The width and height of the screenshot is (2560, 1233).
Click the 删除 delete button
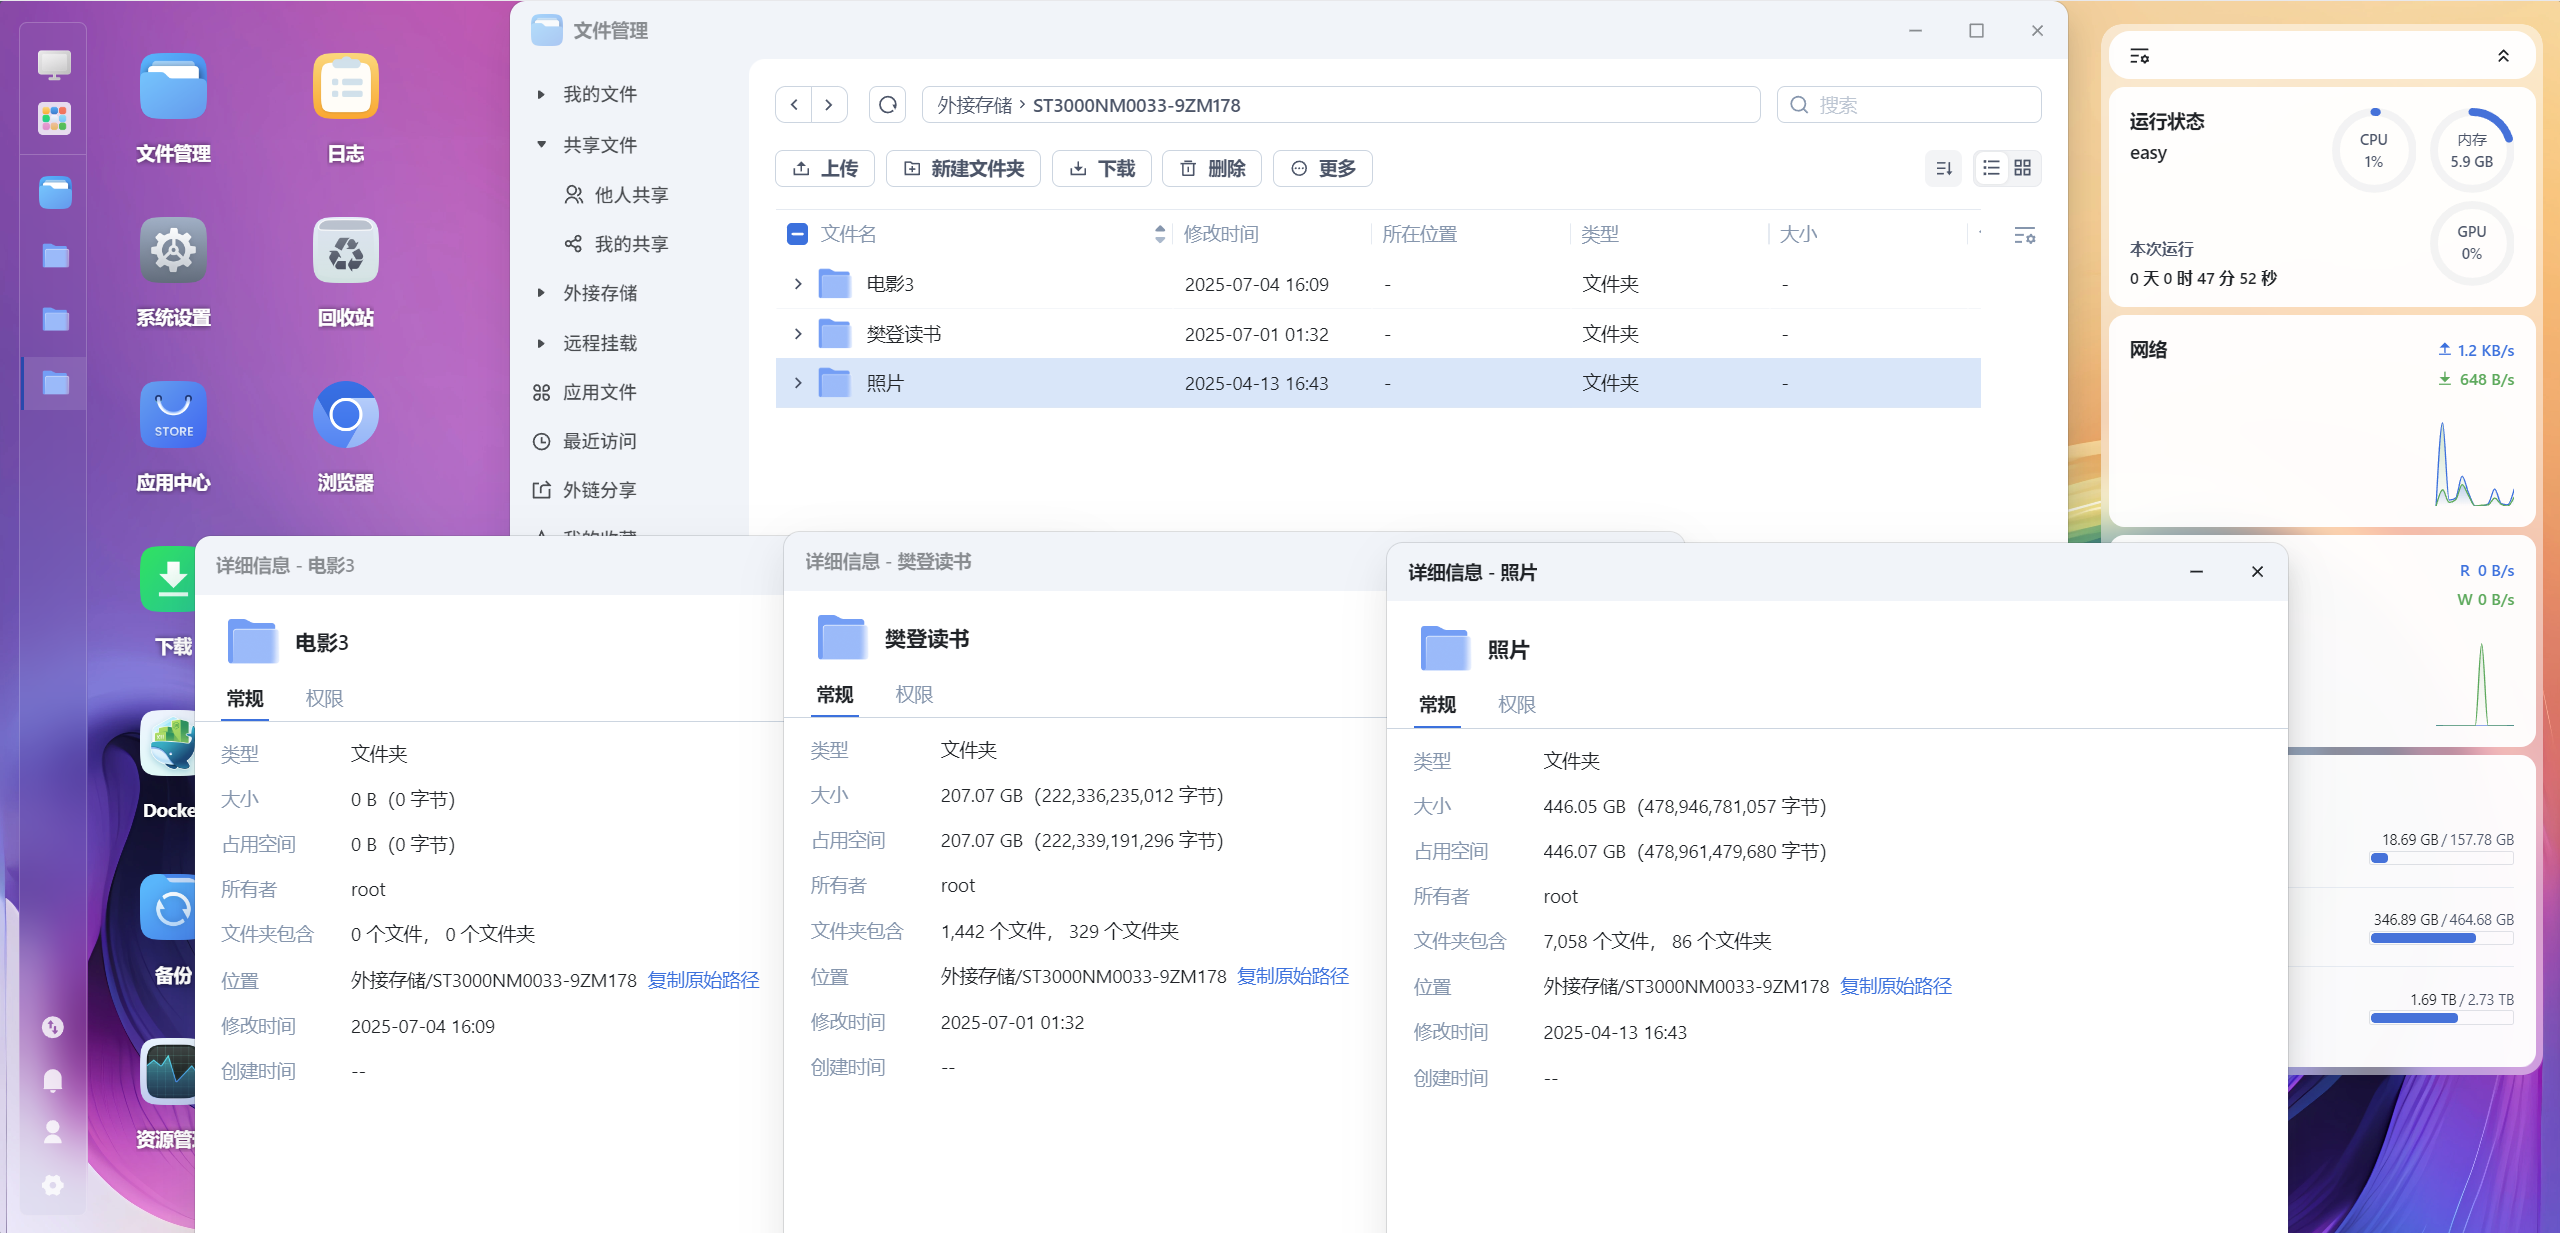click(1212, 168)
